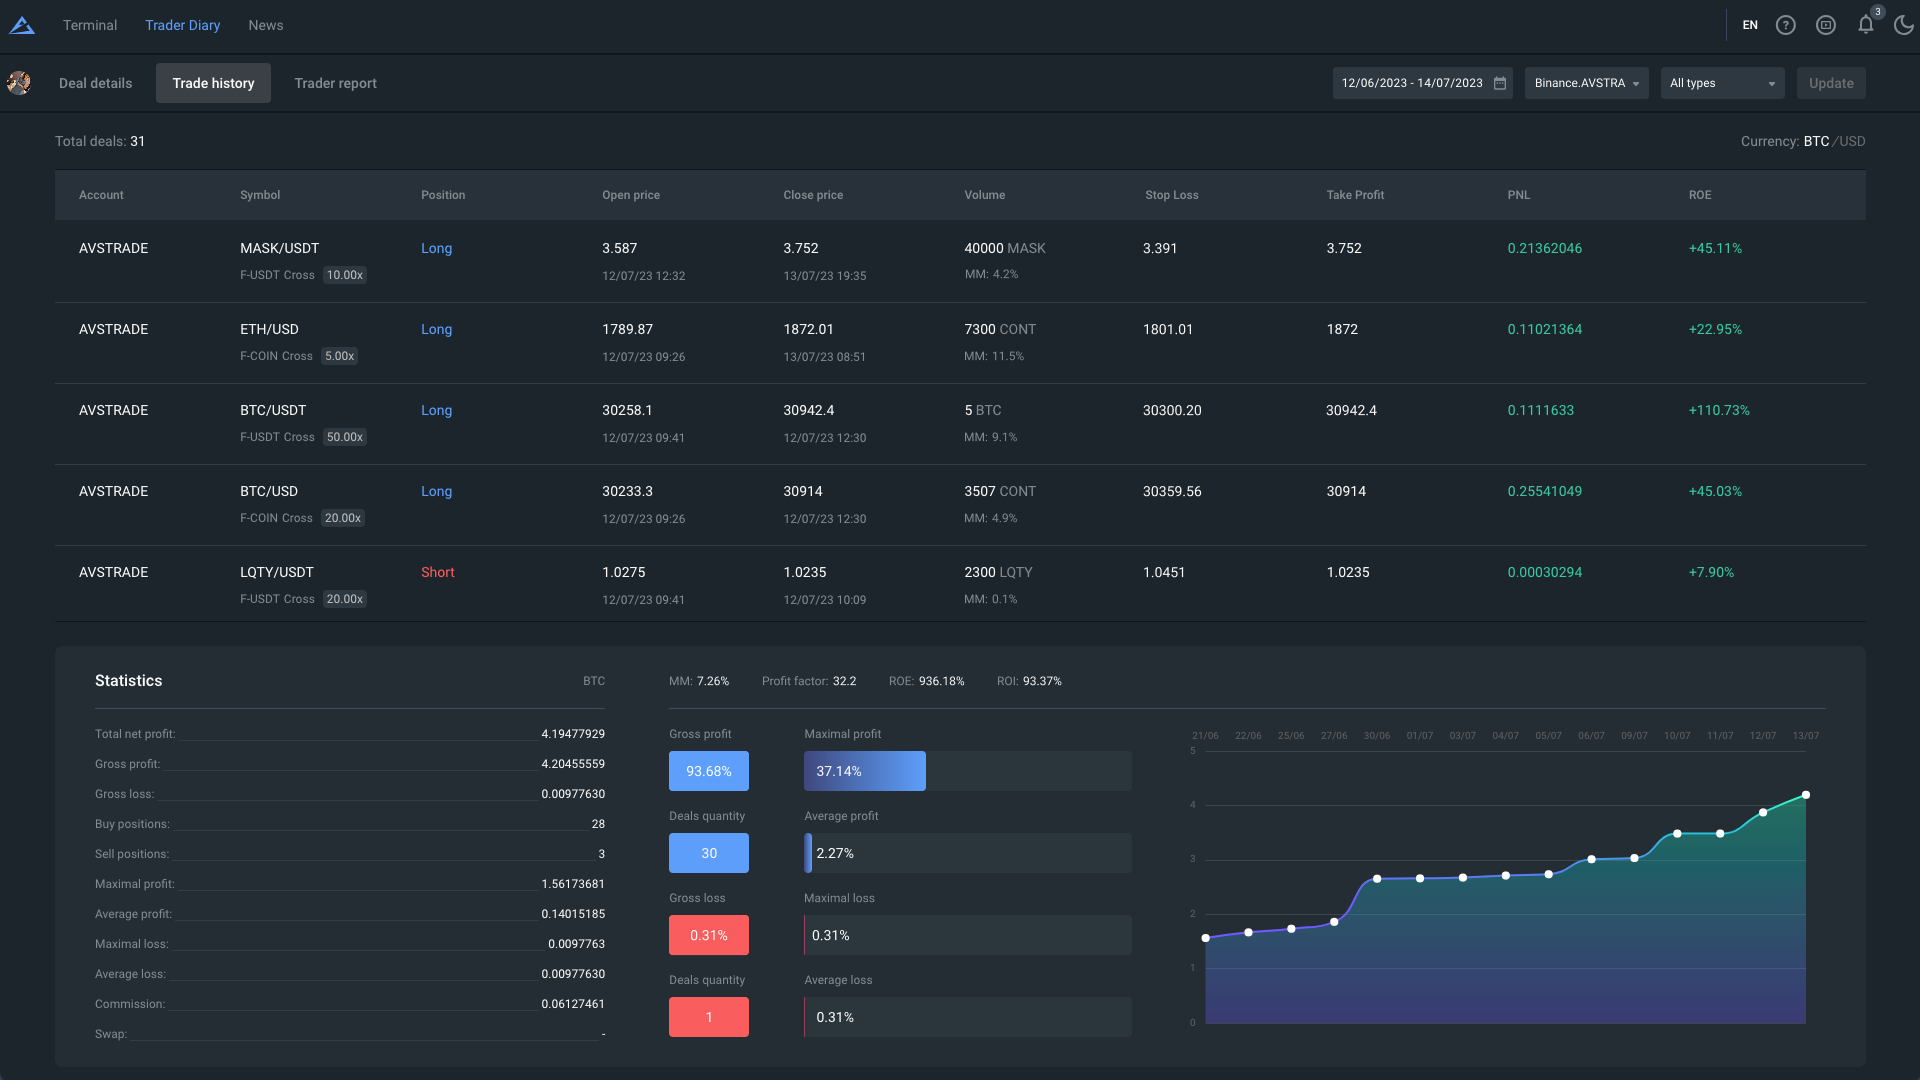1920x1080 pixels.
Task: Click the calendar icon in date range
Action: point(1500,84)
